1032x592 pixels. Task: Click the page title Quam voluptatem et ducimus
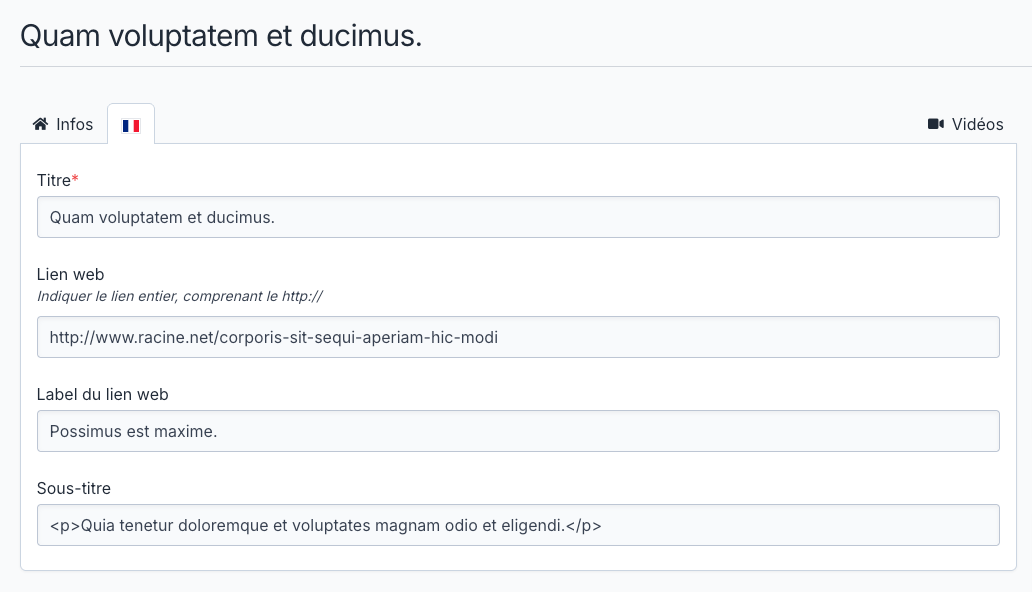point(220,35)
